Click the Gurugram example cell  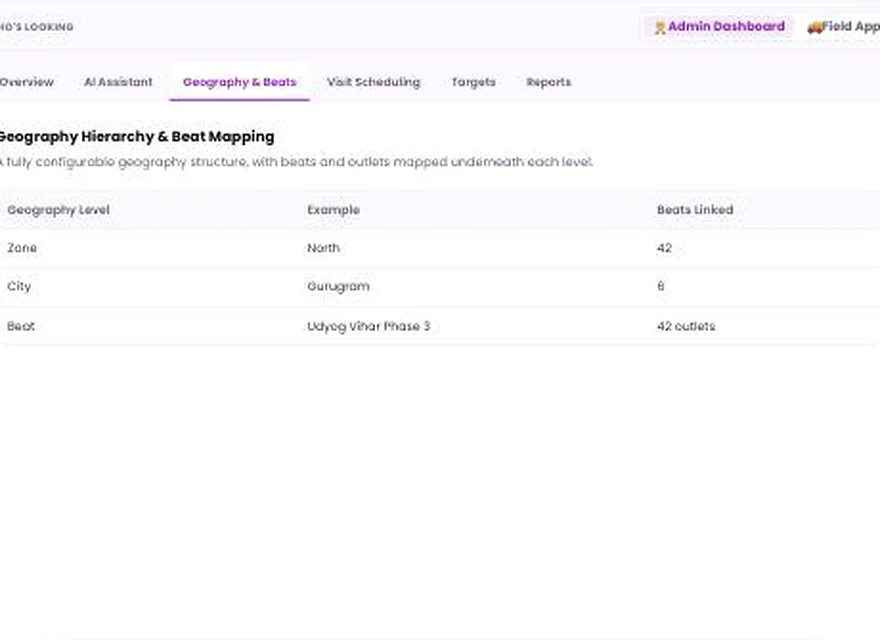[338, 286]
